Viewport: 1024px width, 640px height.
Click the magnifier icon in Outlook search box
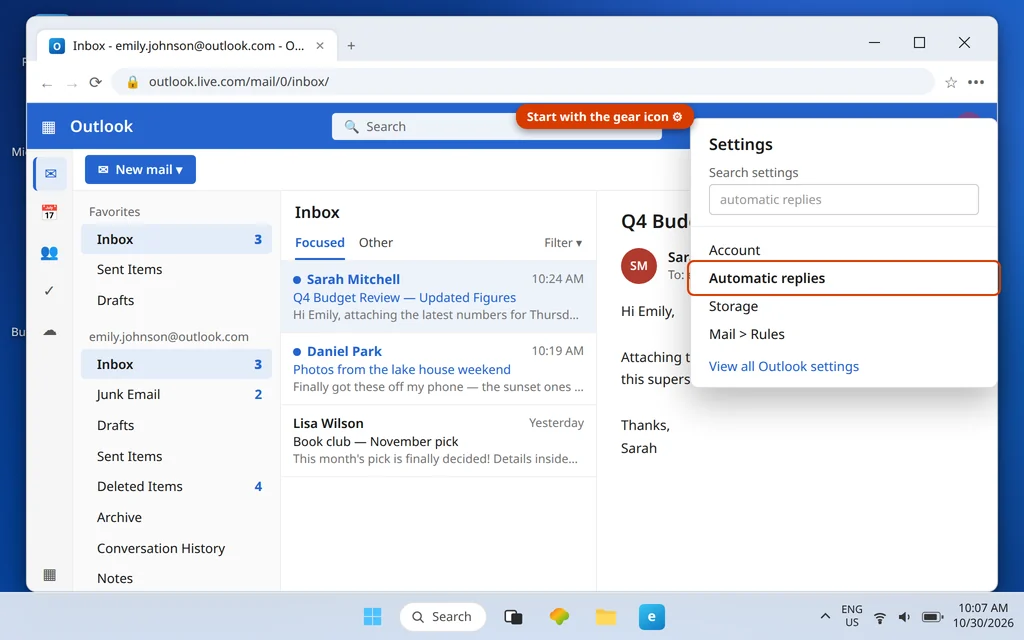point(351,127)
